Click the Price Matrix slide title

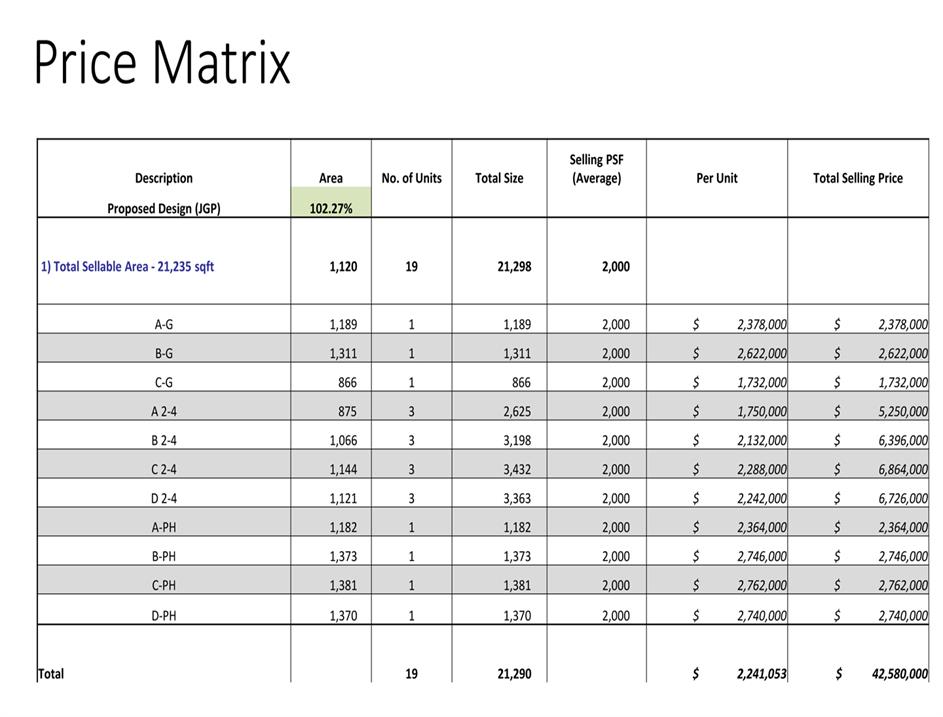pyautogui.click(x=162, y=62)
